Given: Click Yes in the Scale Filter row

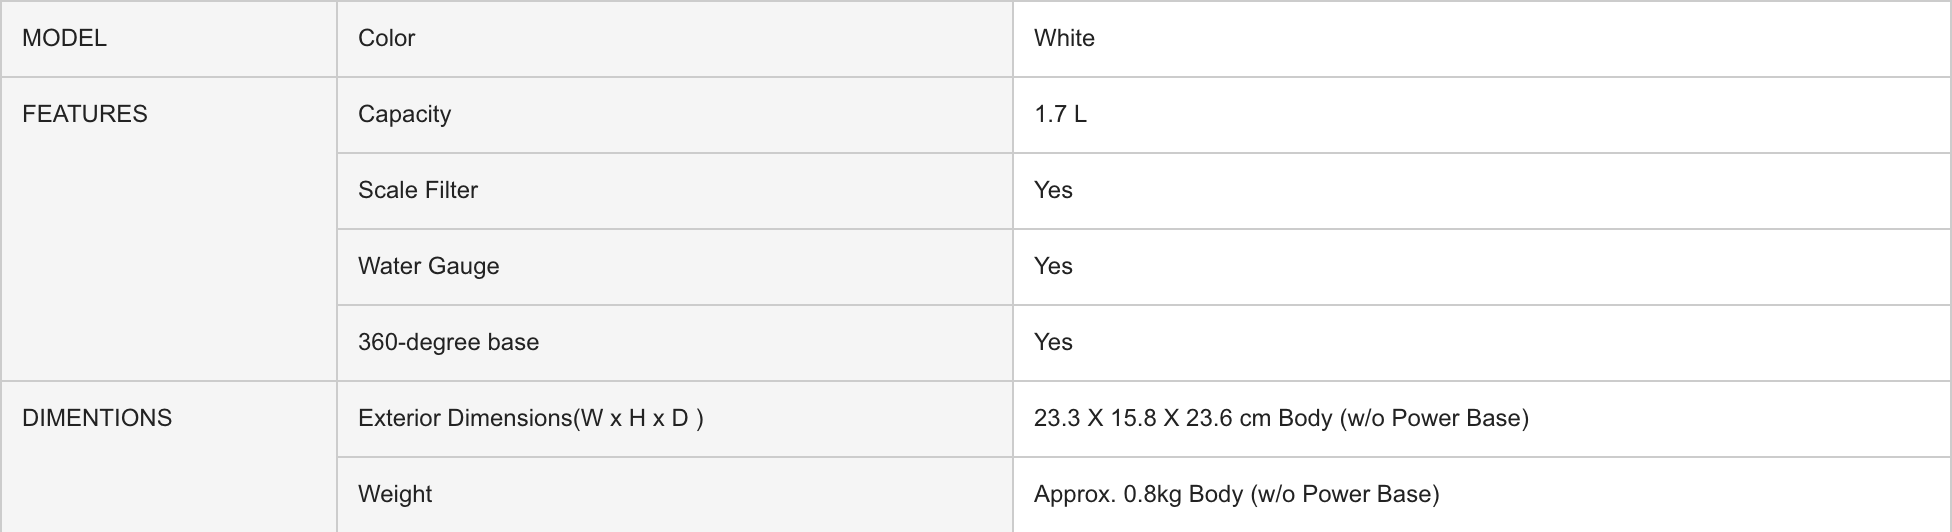Looking at the screenshot, I should point(1053,190).
